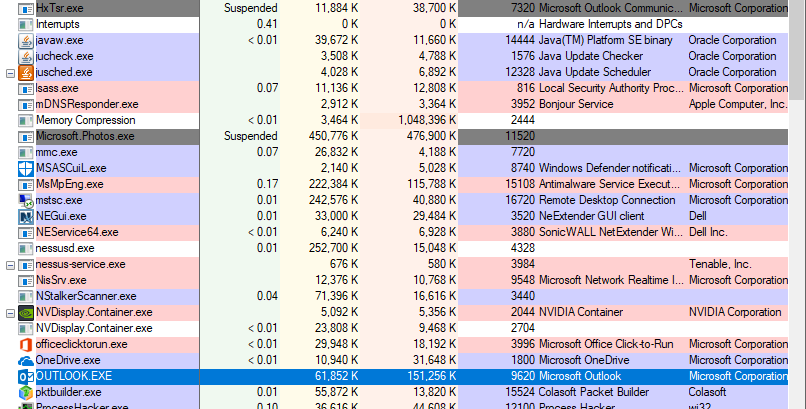Image resolution: width=806 pixels, height=409 pixels.
Task: Click the mmc.exe process icon
Action: 26,153
